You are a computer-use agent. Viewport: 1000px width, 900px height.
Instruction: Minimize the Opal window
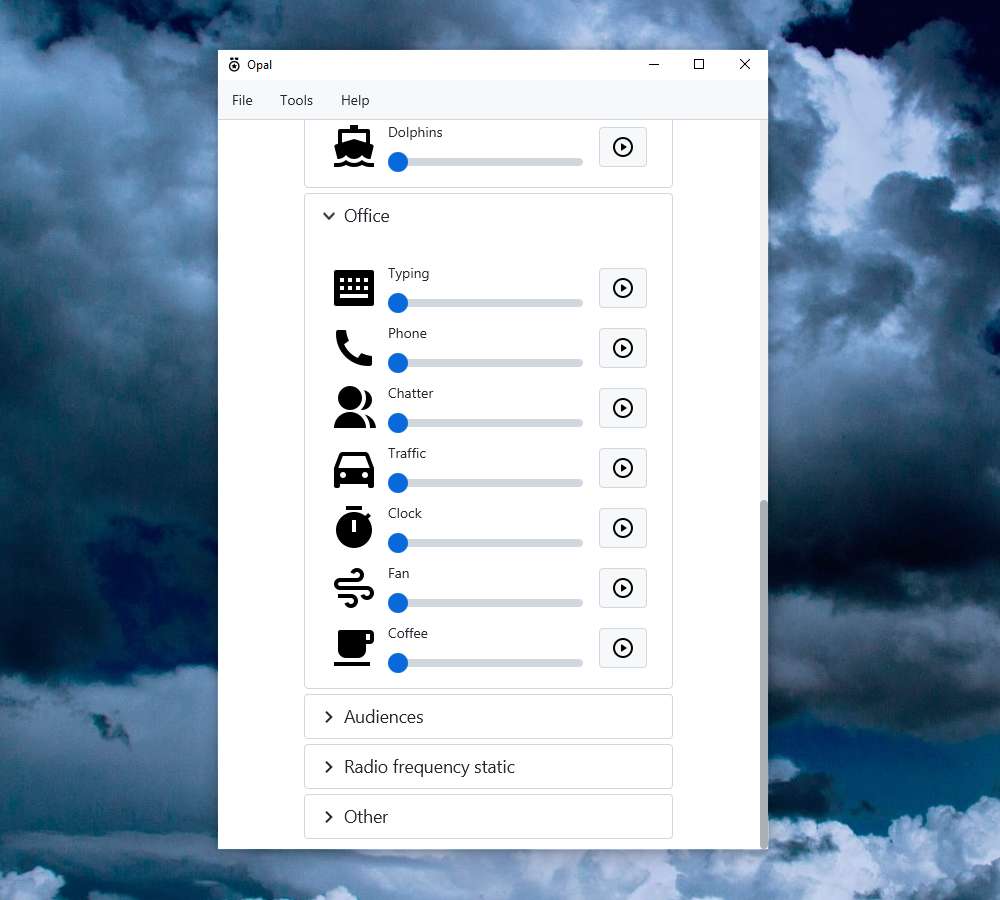point(654,64)
